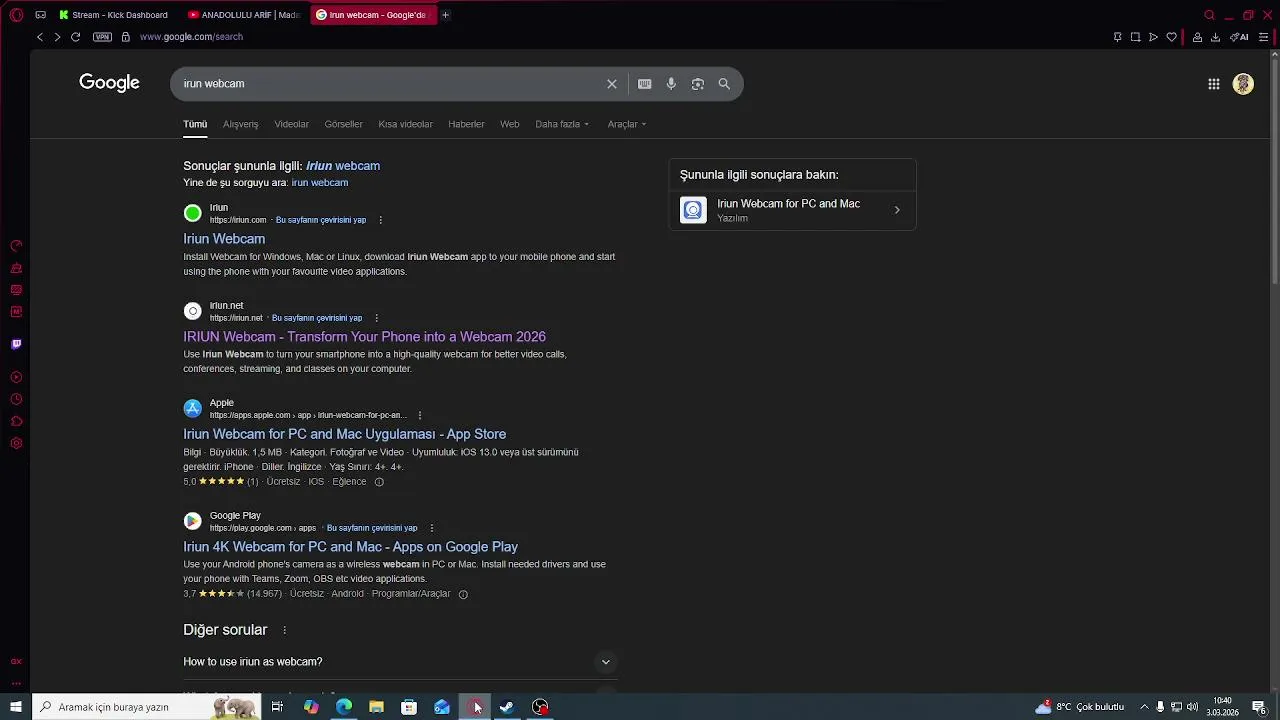Go back using the browser back arrow

[x=40, y=37]
